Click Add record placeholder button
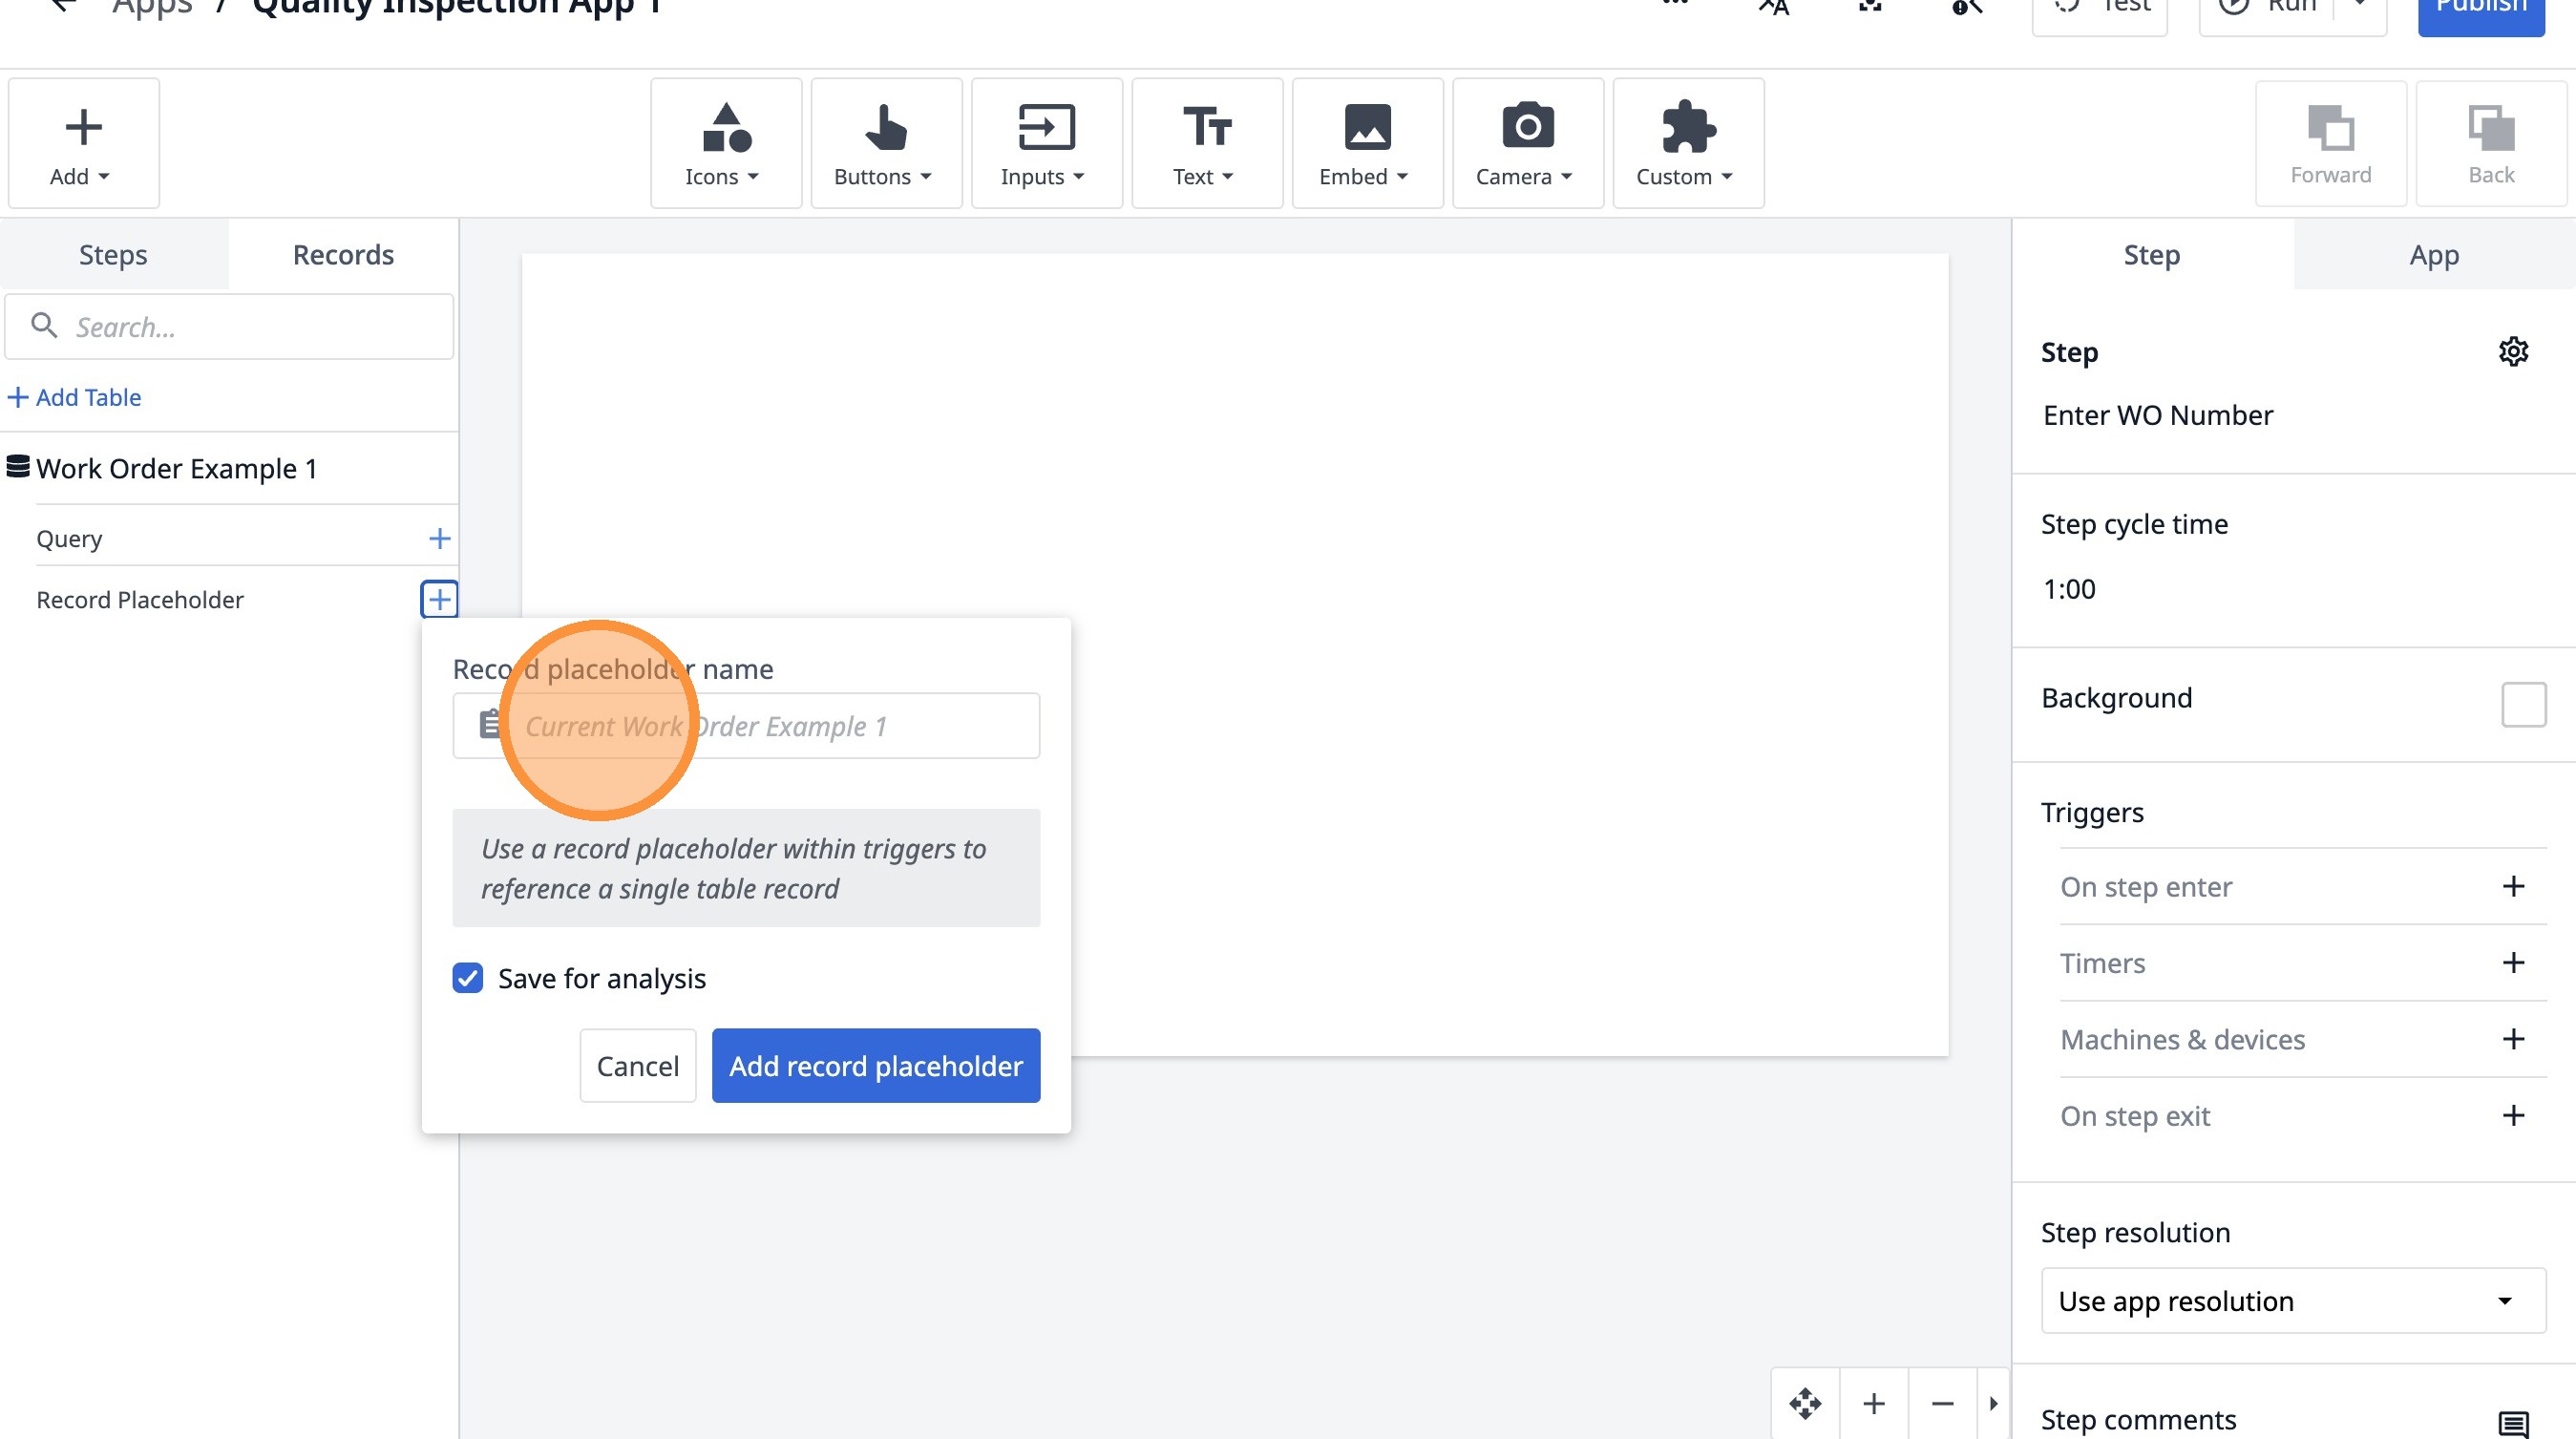The width and height of the screenshot is (2576, 1439). pos(875,1066)
